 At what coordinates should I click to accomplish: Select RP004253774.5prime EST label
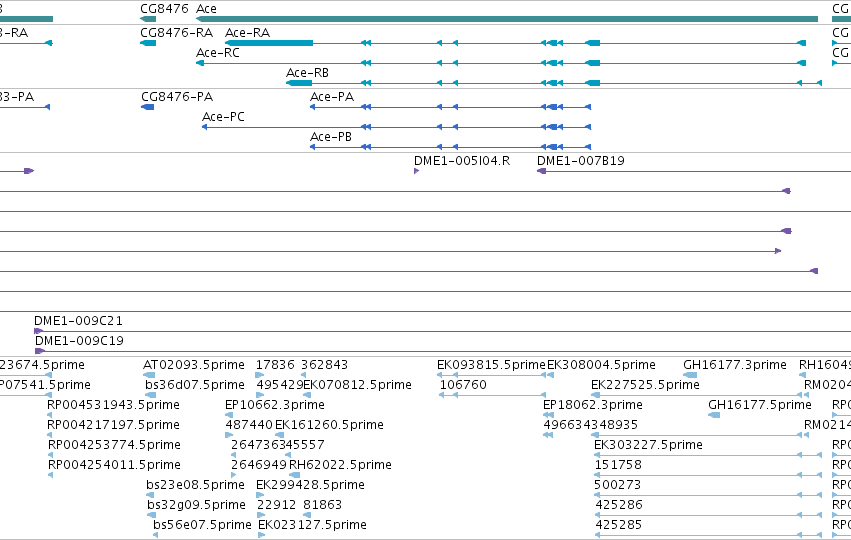point(114,445)
